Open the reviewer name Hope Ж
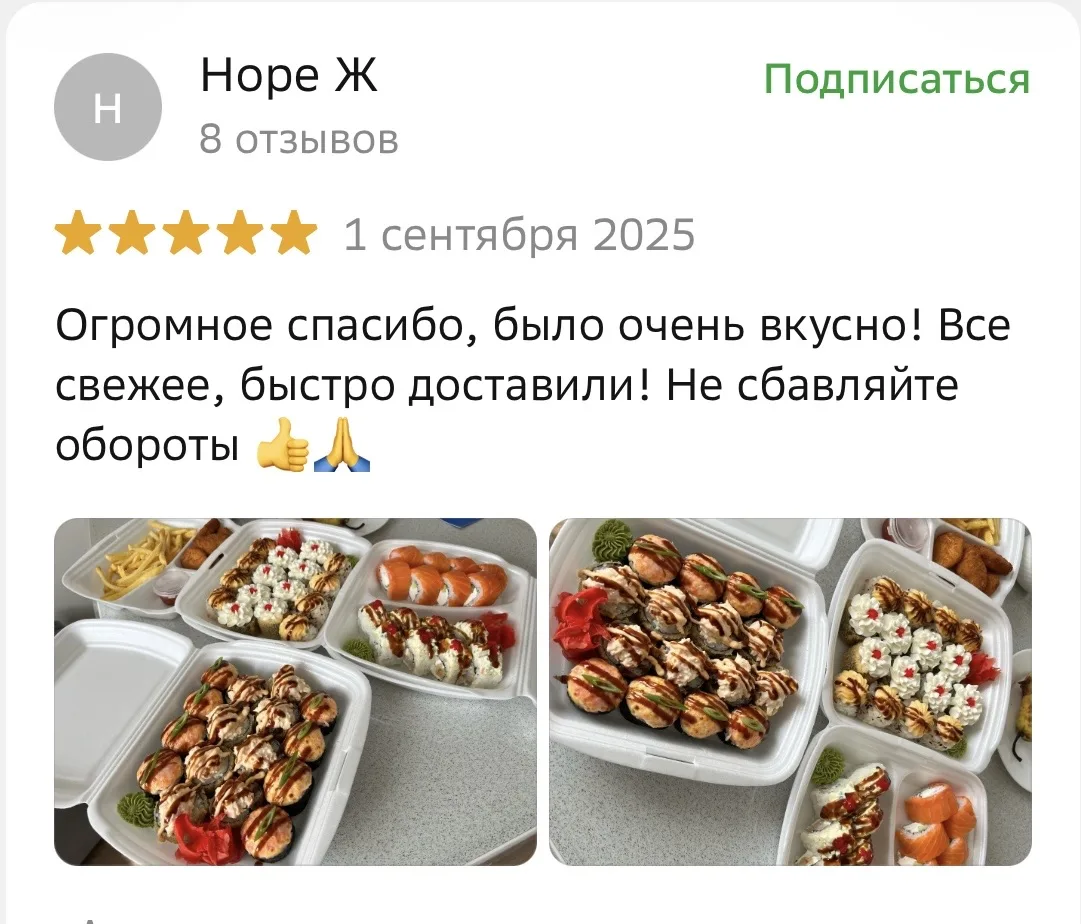1081x924 pixels. (x=289, y=74)
